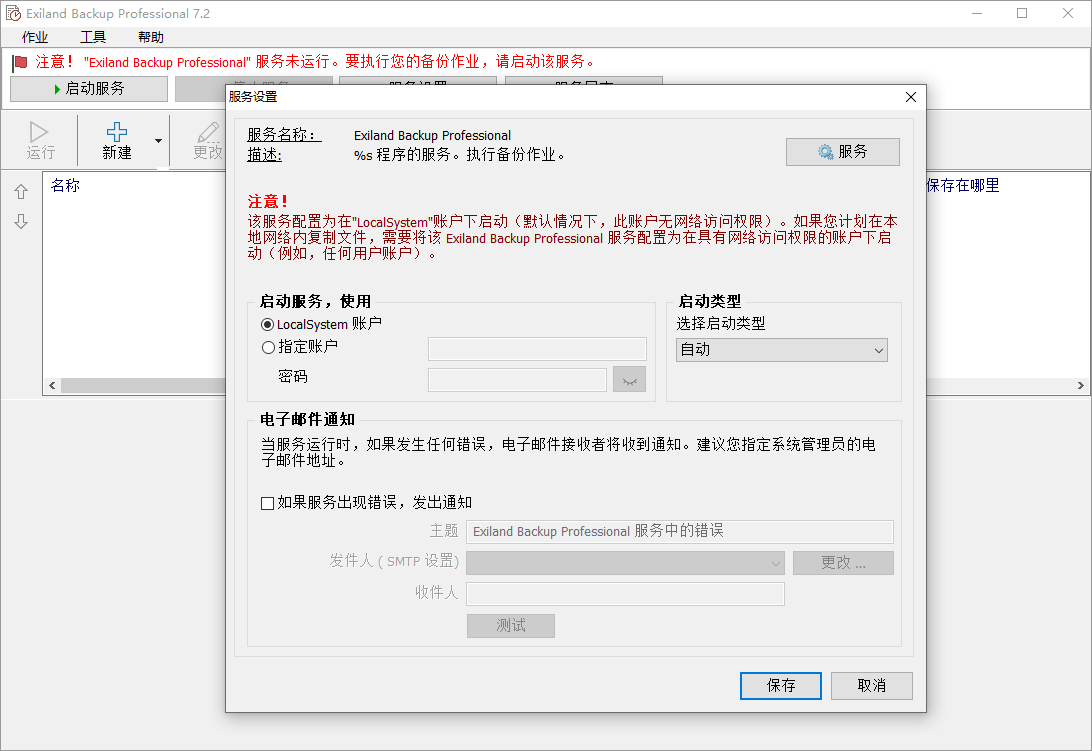Click the Exiland Backup app icon in title bar
This screenshot has width=1092, height=751.
[13, 13]
